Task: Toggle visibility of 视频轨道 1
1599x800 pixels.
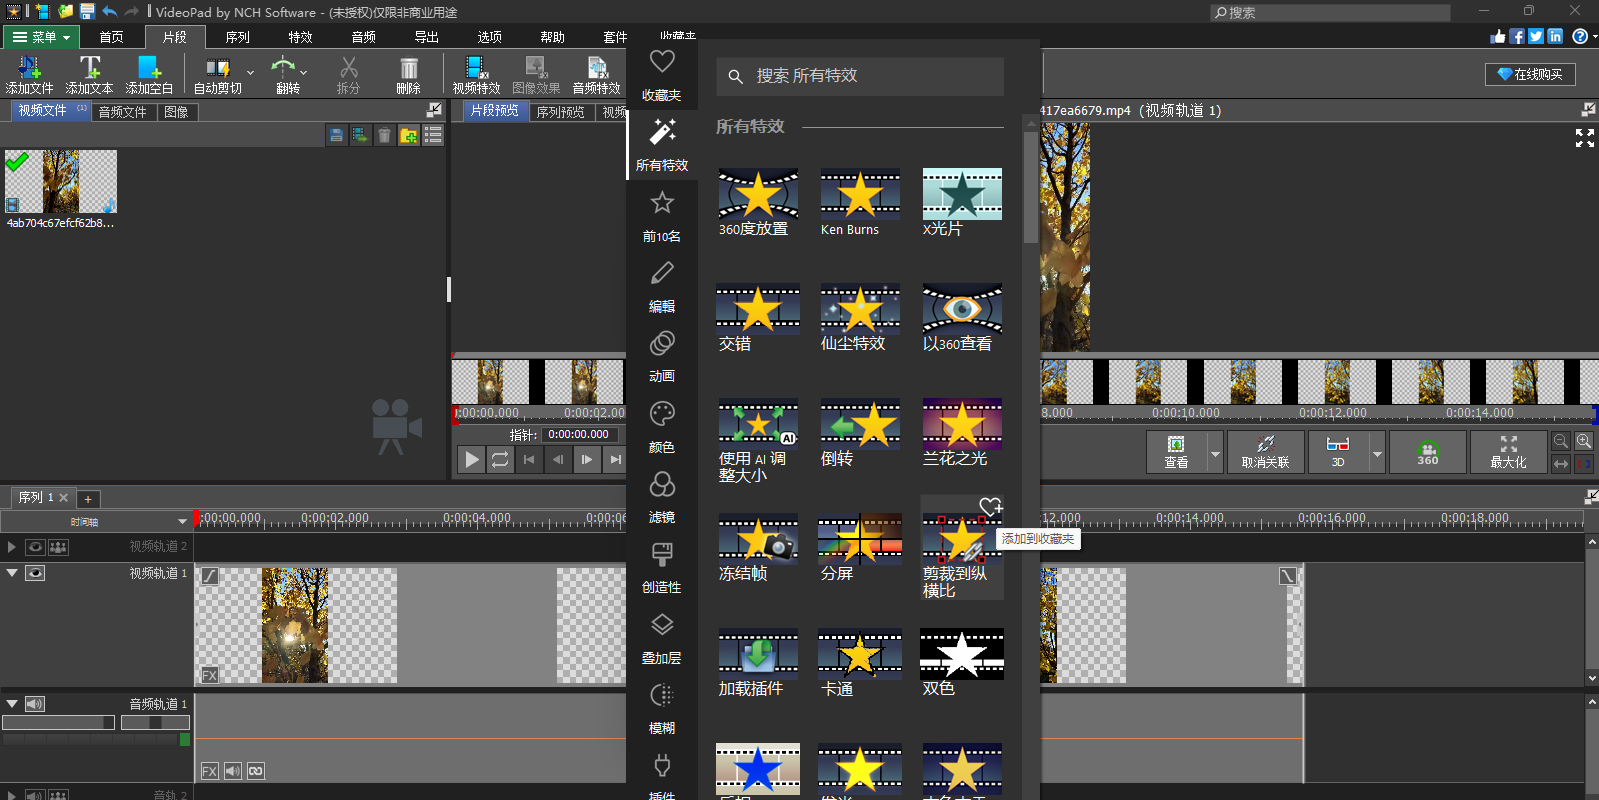Action: [x=35, y=573]
